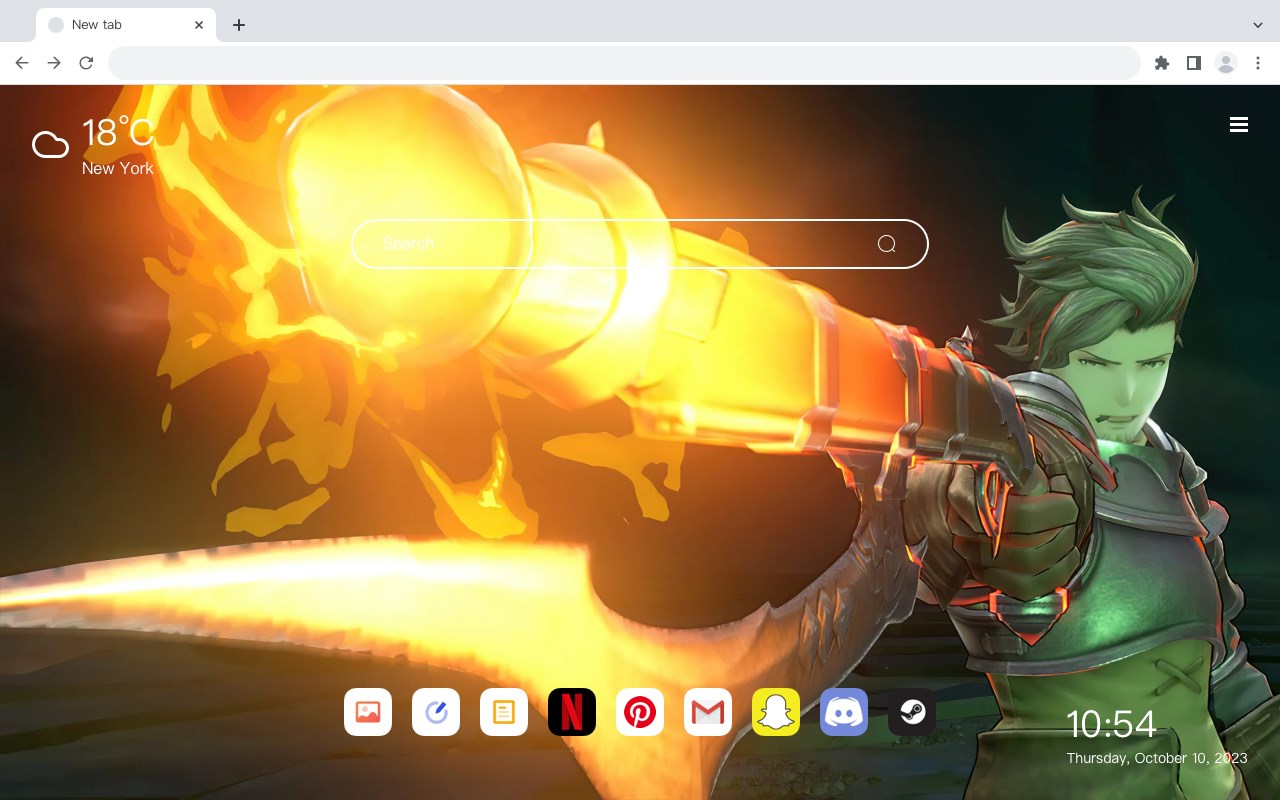Image resolution: width=1280 pixels, height=800 pixels.
Task: Open the Steam shortcut
Action: tap(912, 712)
